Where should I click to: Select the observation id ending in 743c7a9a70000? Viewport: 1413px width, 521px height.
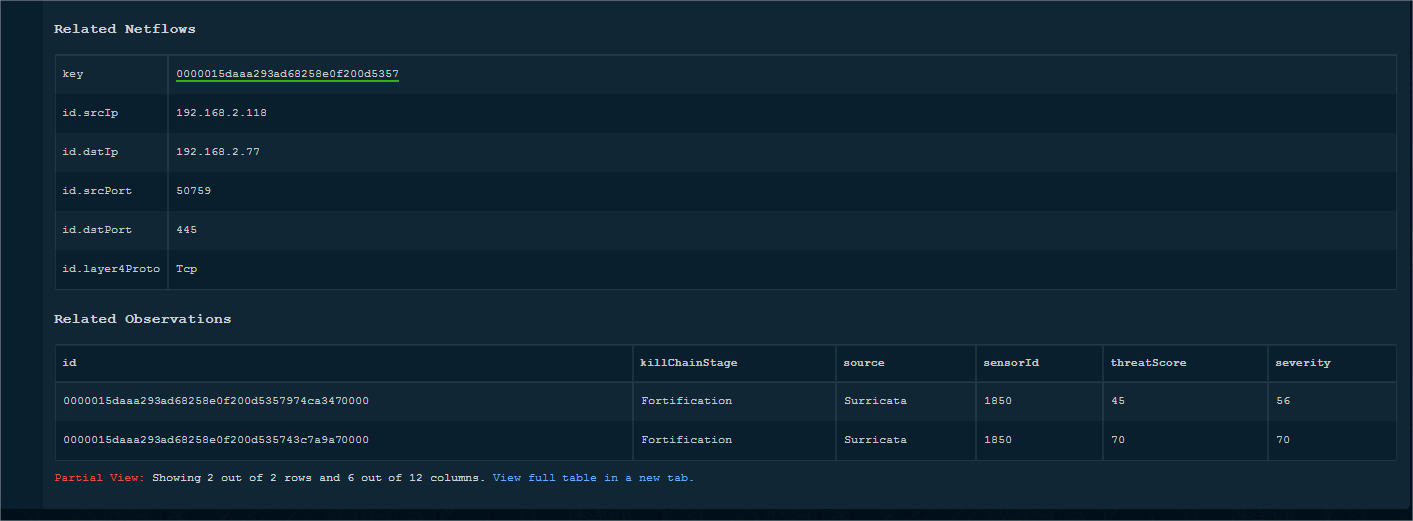coord(216,440)
